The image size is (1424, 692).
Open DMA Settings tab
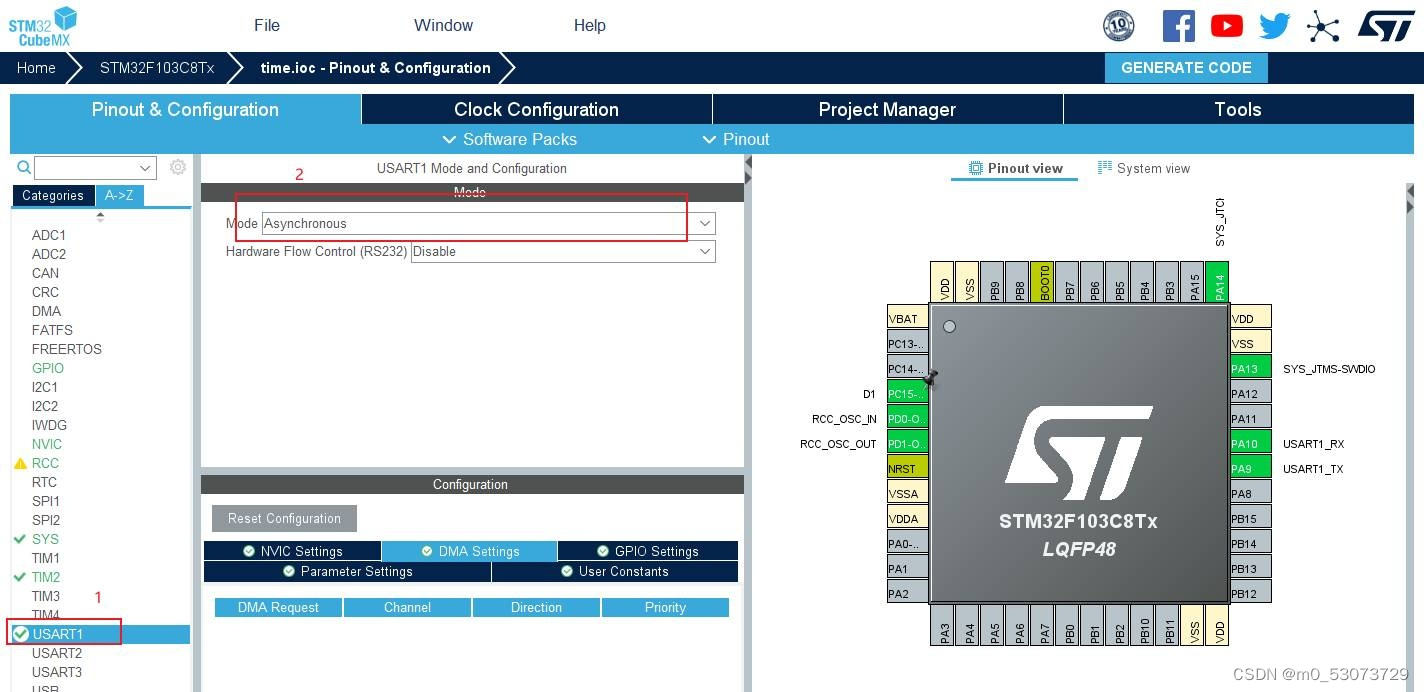[x=469, y=551]
